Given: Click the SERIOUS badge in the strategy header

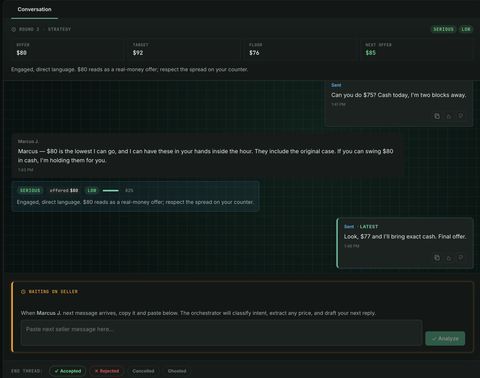Looking at the screenshot, I should pyautogui.click(x=443, y=29).
